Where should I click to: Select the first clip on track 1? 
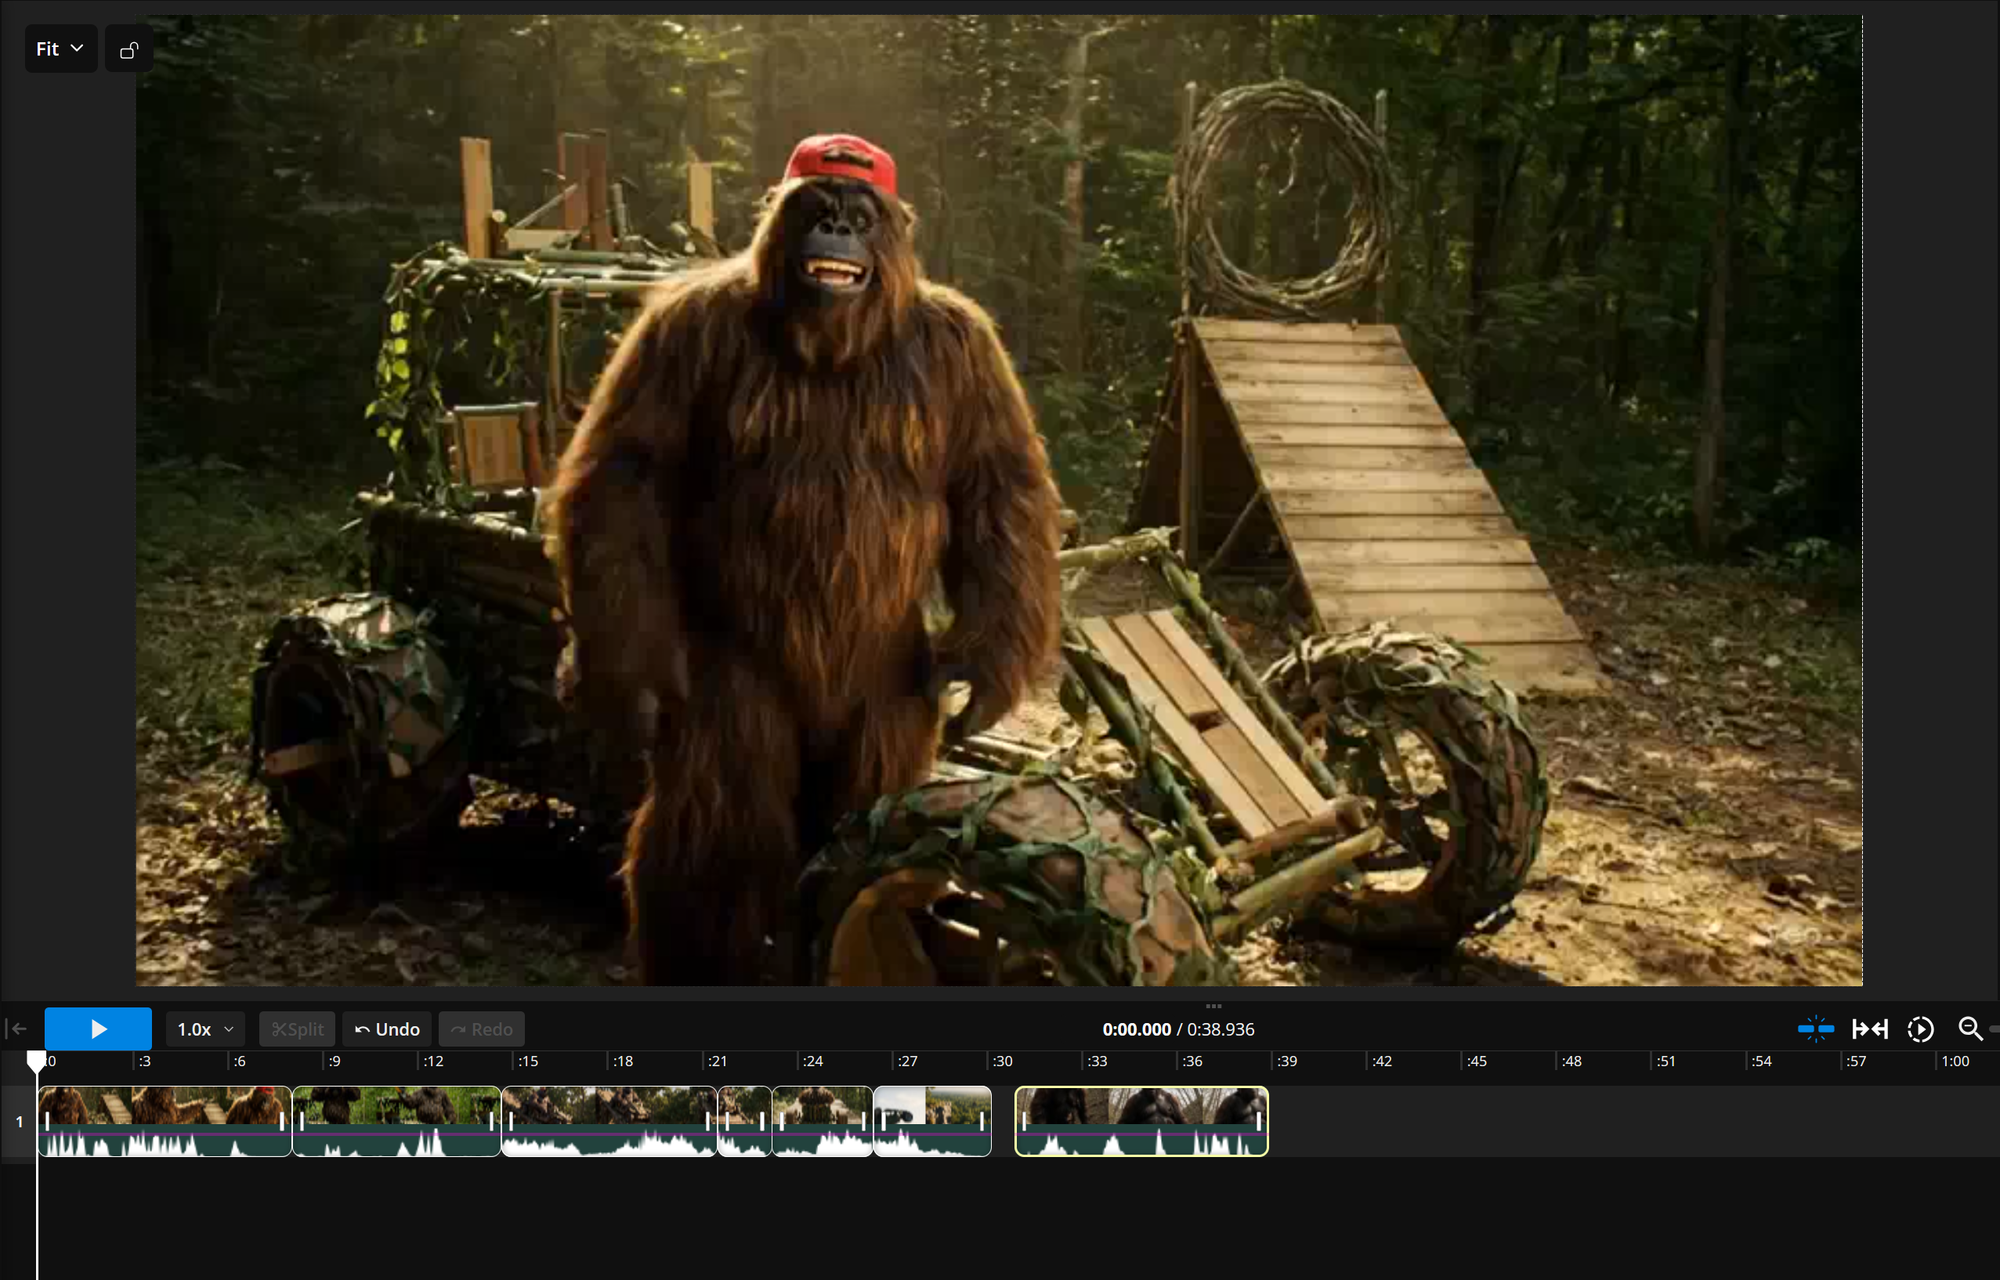tap(164, 1121)
